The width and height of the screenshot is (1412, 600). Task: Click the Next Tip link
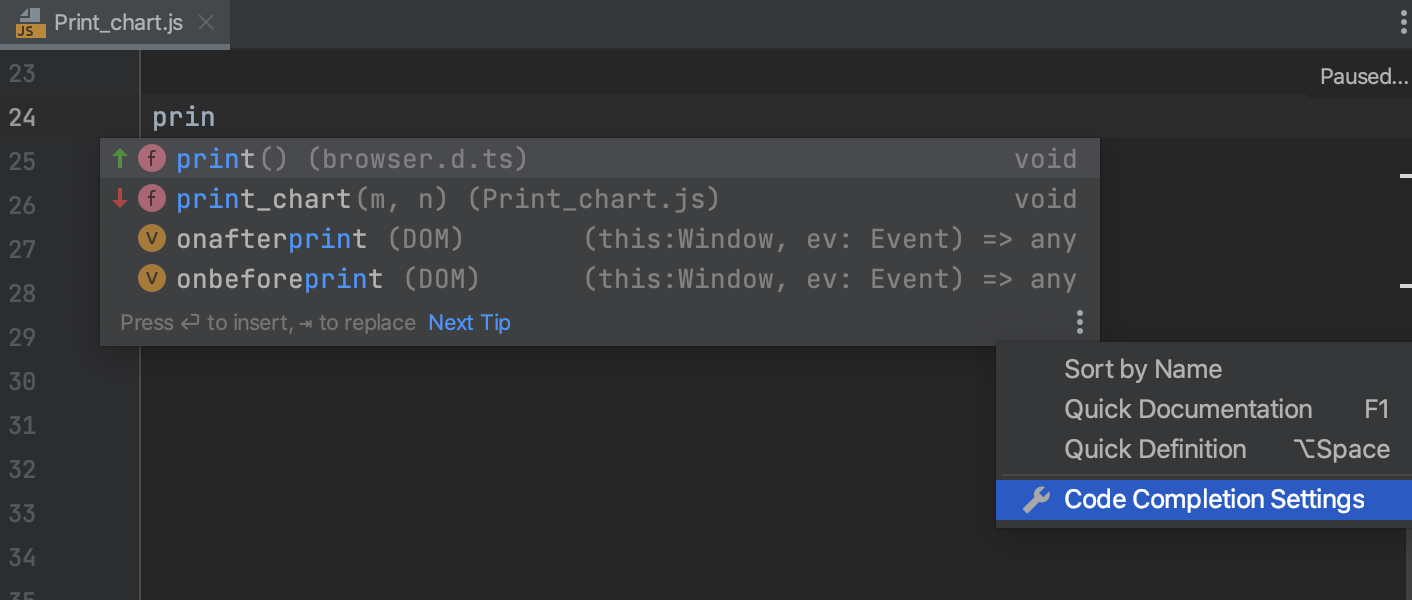click(469, 322)
